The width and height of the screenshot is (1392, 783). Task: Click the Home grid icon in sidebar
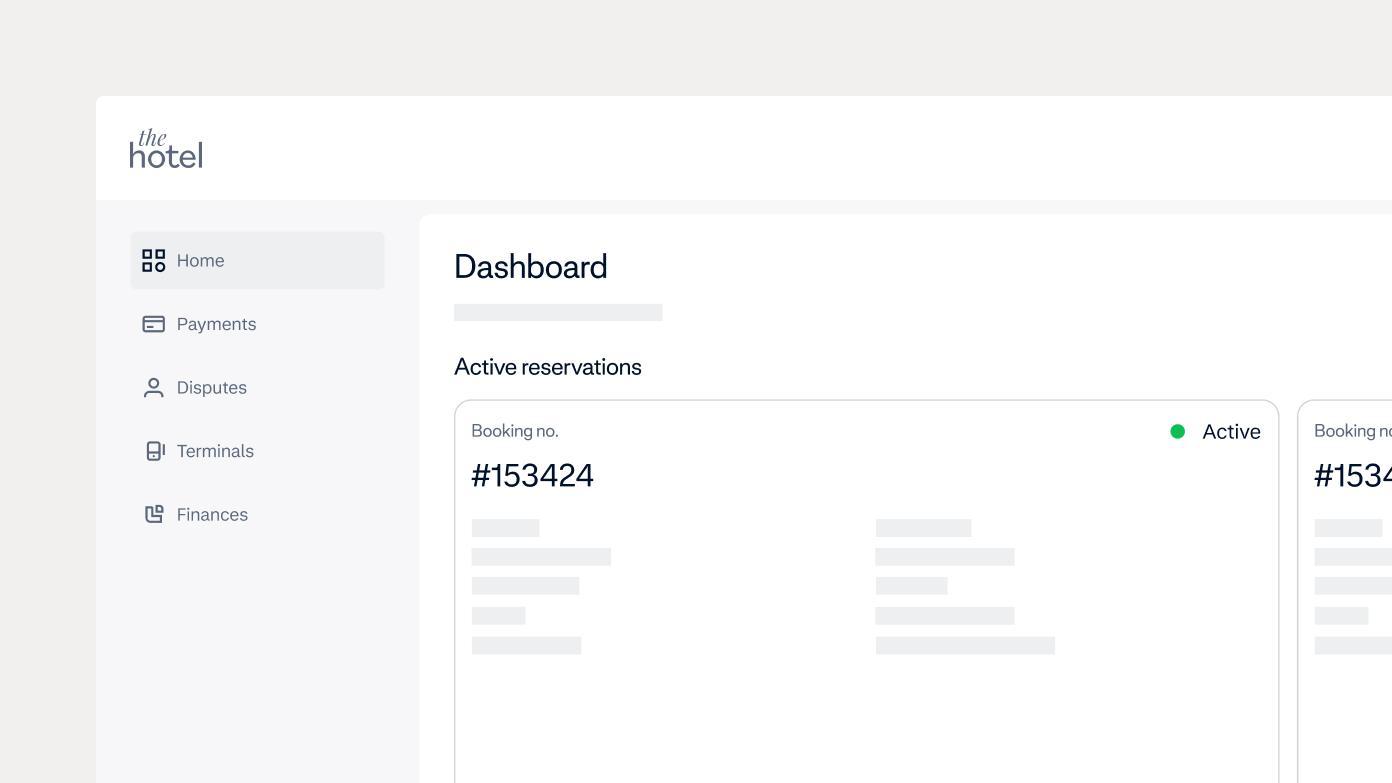(x=153, y=261)
